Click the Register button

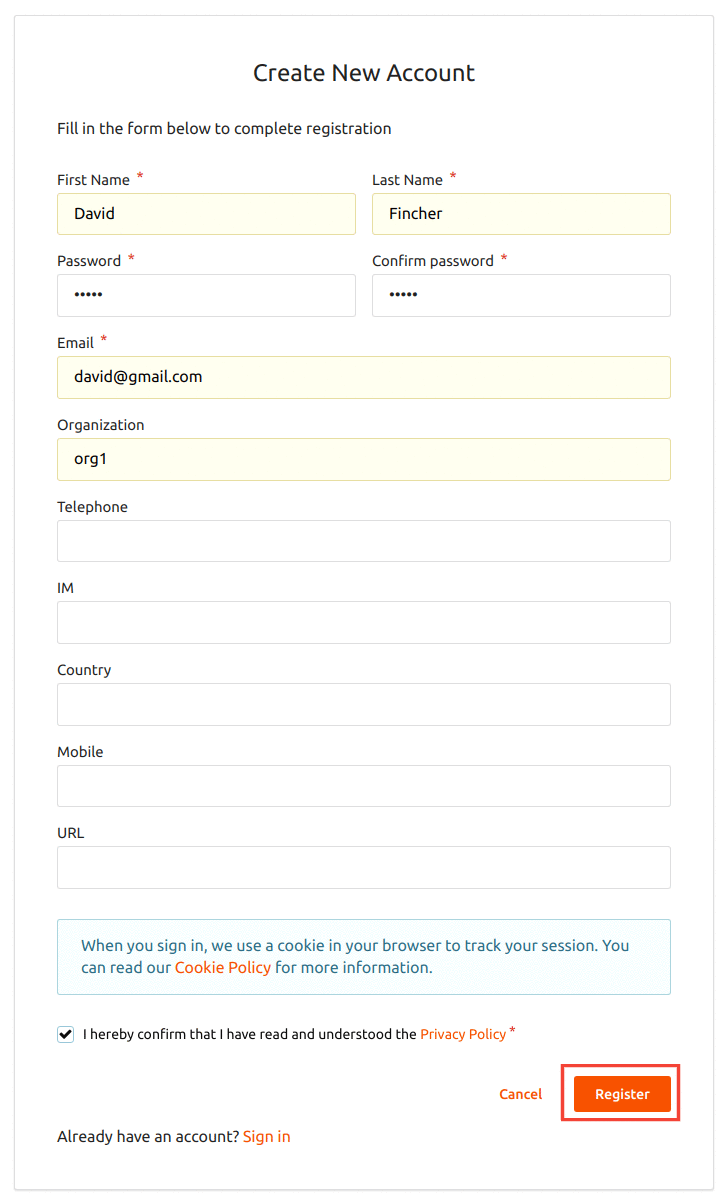[x=622, y=1094]
